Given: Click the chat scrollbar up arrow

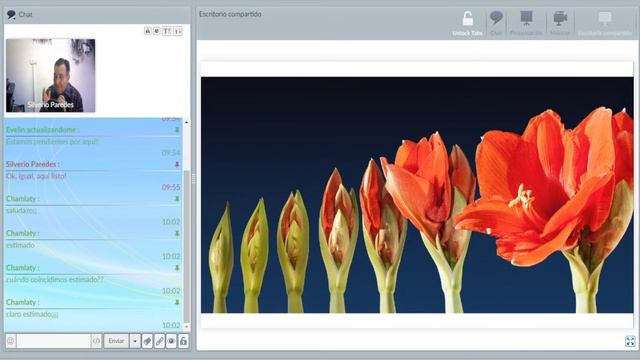Looking at the screenshot, I should click(187, 122).
